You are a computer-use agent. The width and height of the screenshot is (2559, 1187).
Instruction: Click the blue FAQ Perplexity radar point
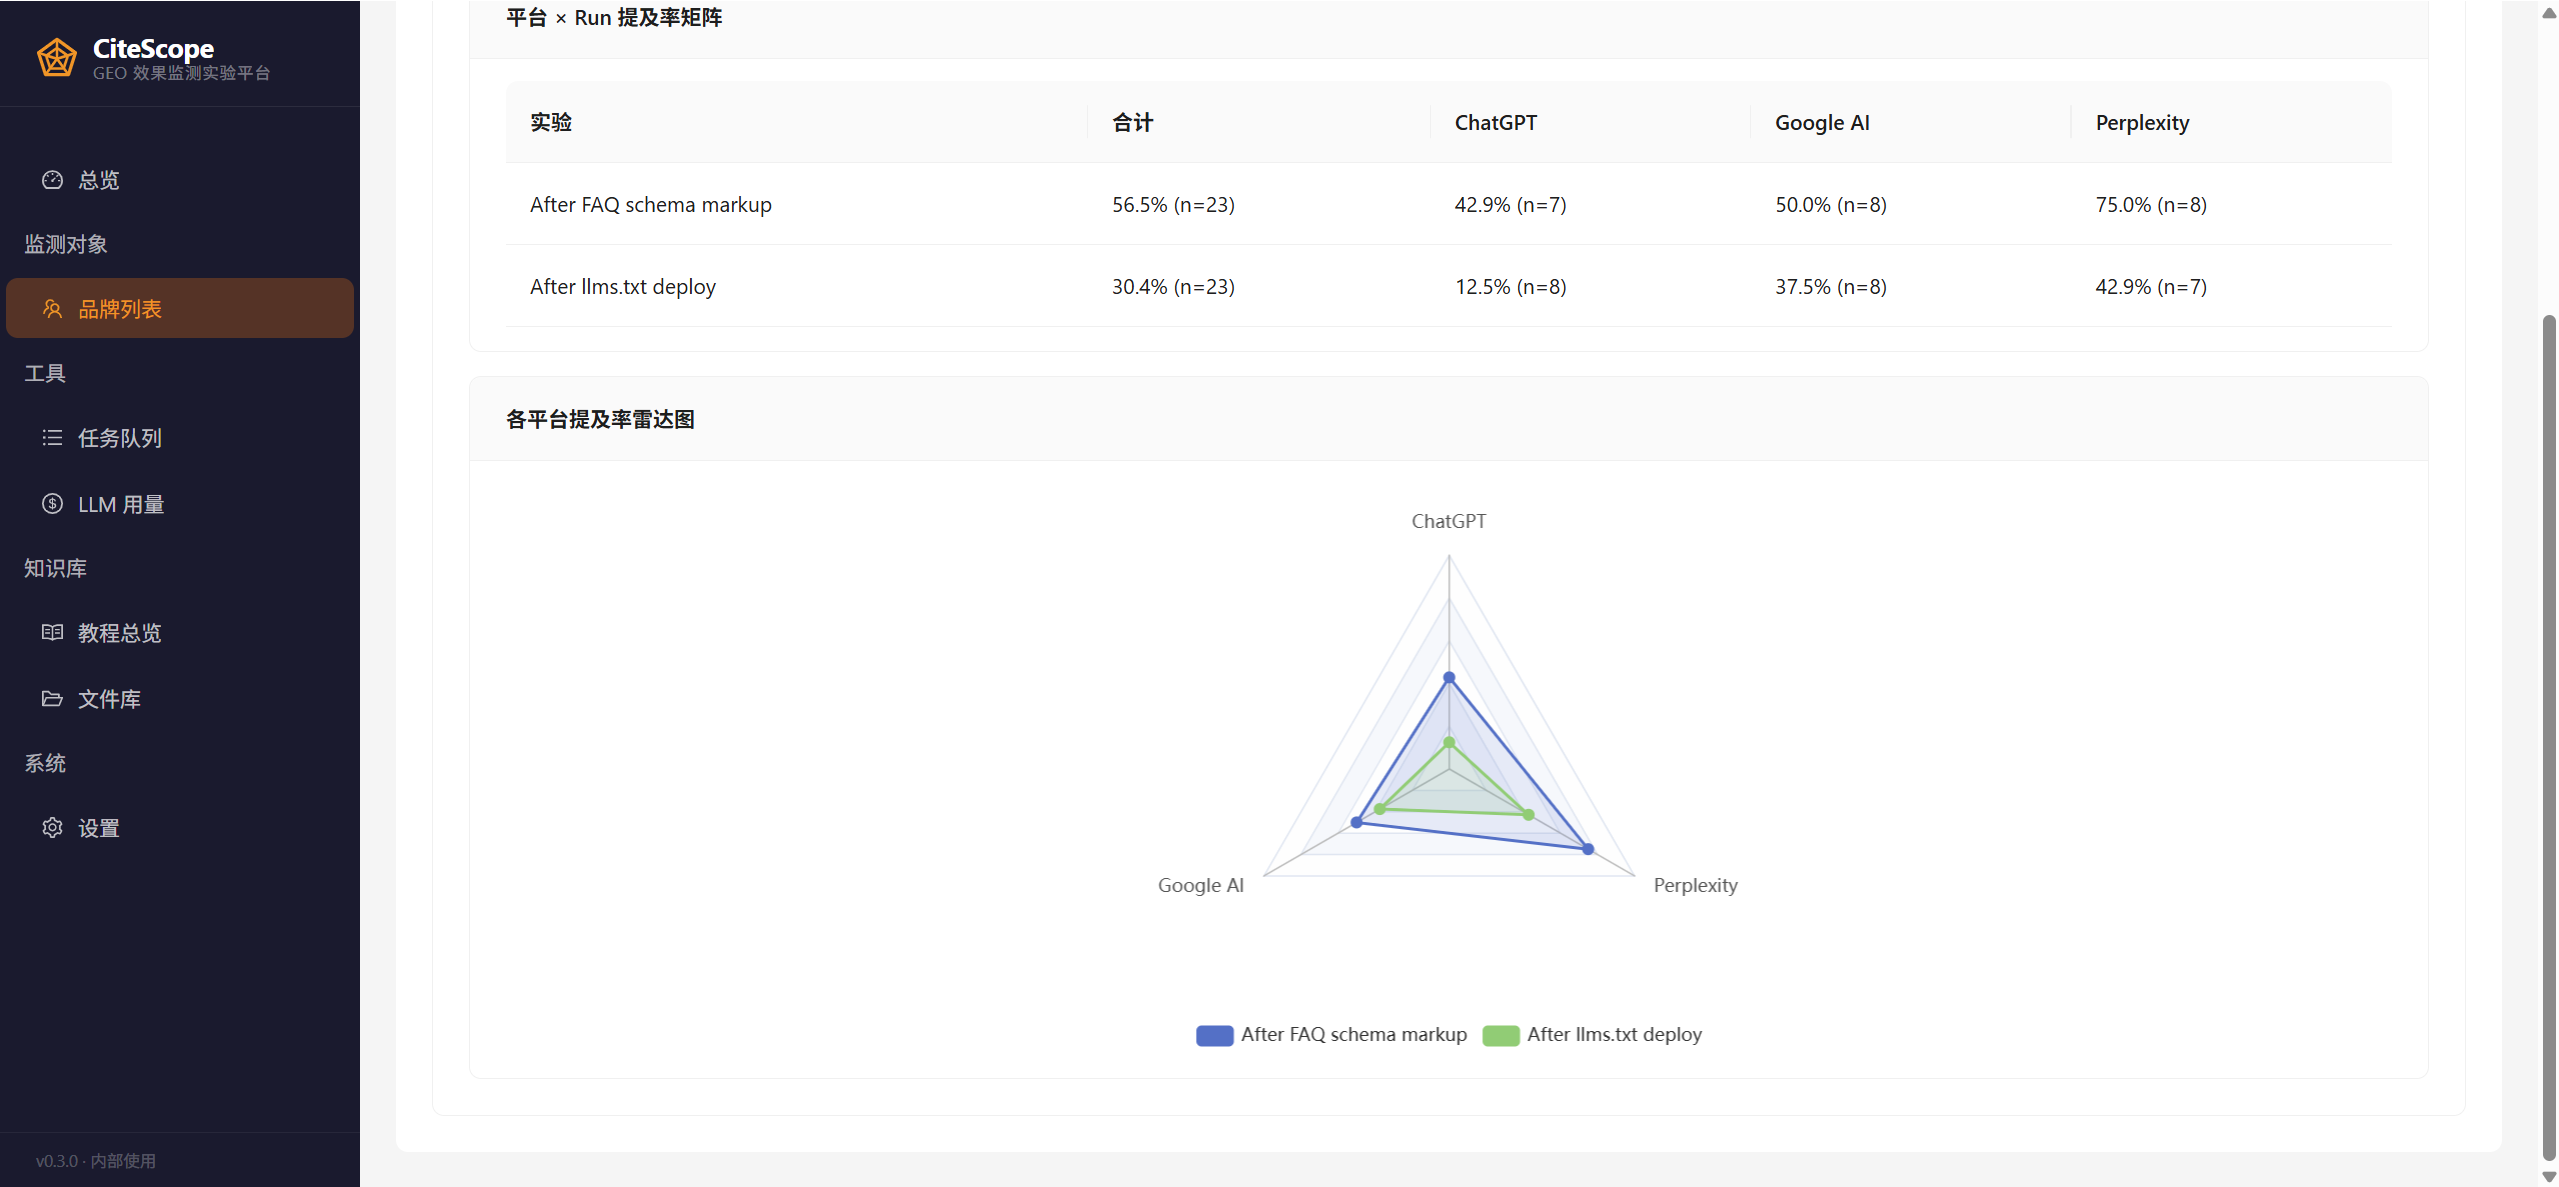point(1588,849)
